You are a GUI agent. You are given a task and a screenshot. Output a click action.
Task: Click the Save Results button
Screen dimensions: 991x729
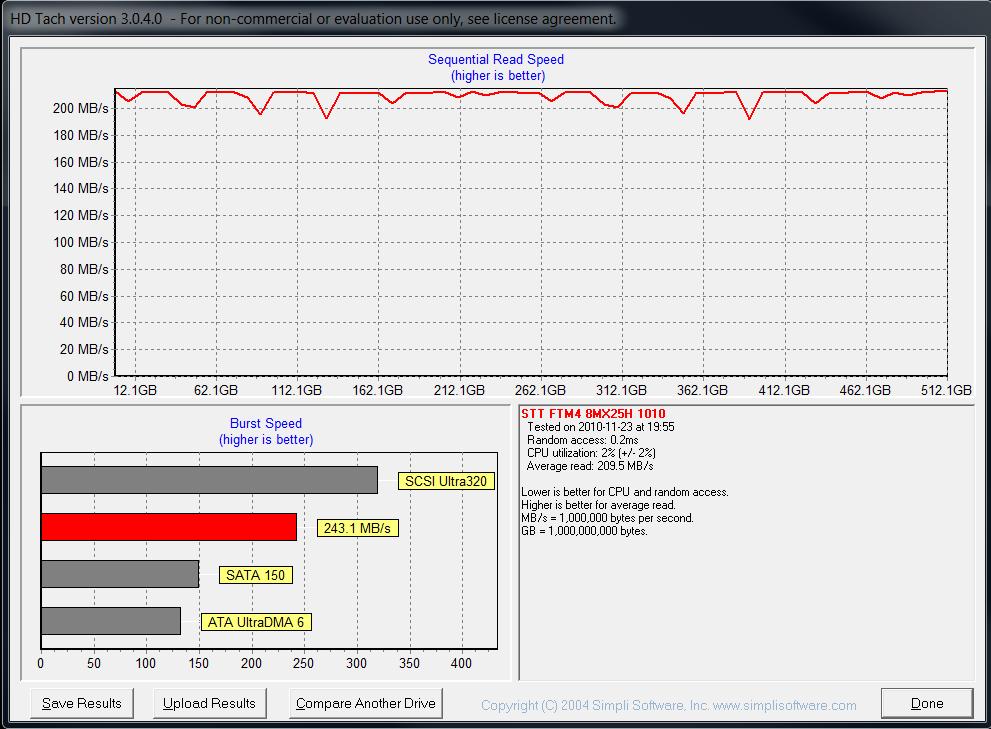pyautogui.click(x=82, y=703)
